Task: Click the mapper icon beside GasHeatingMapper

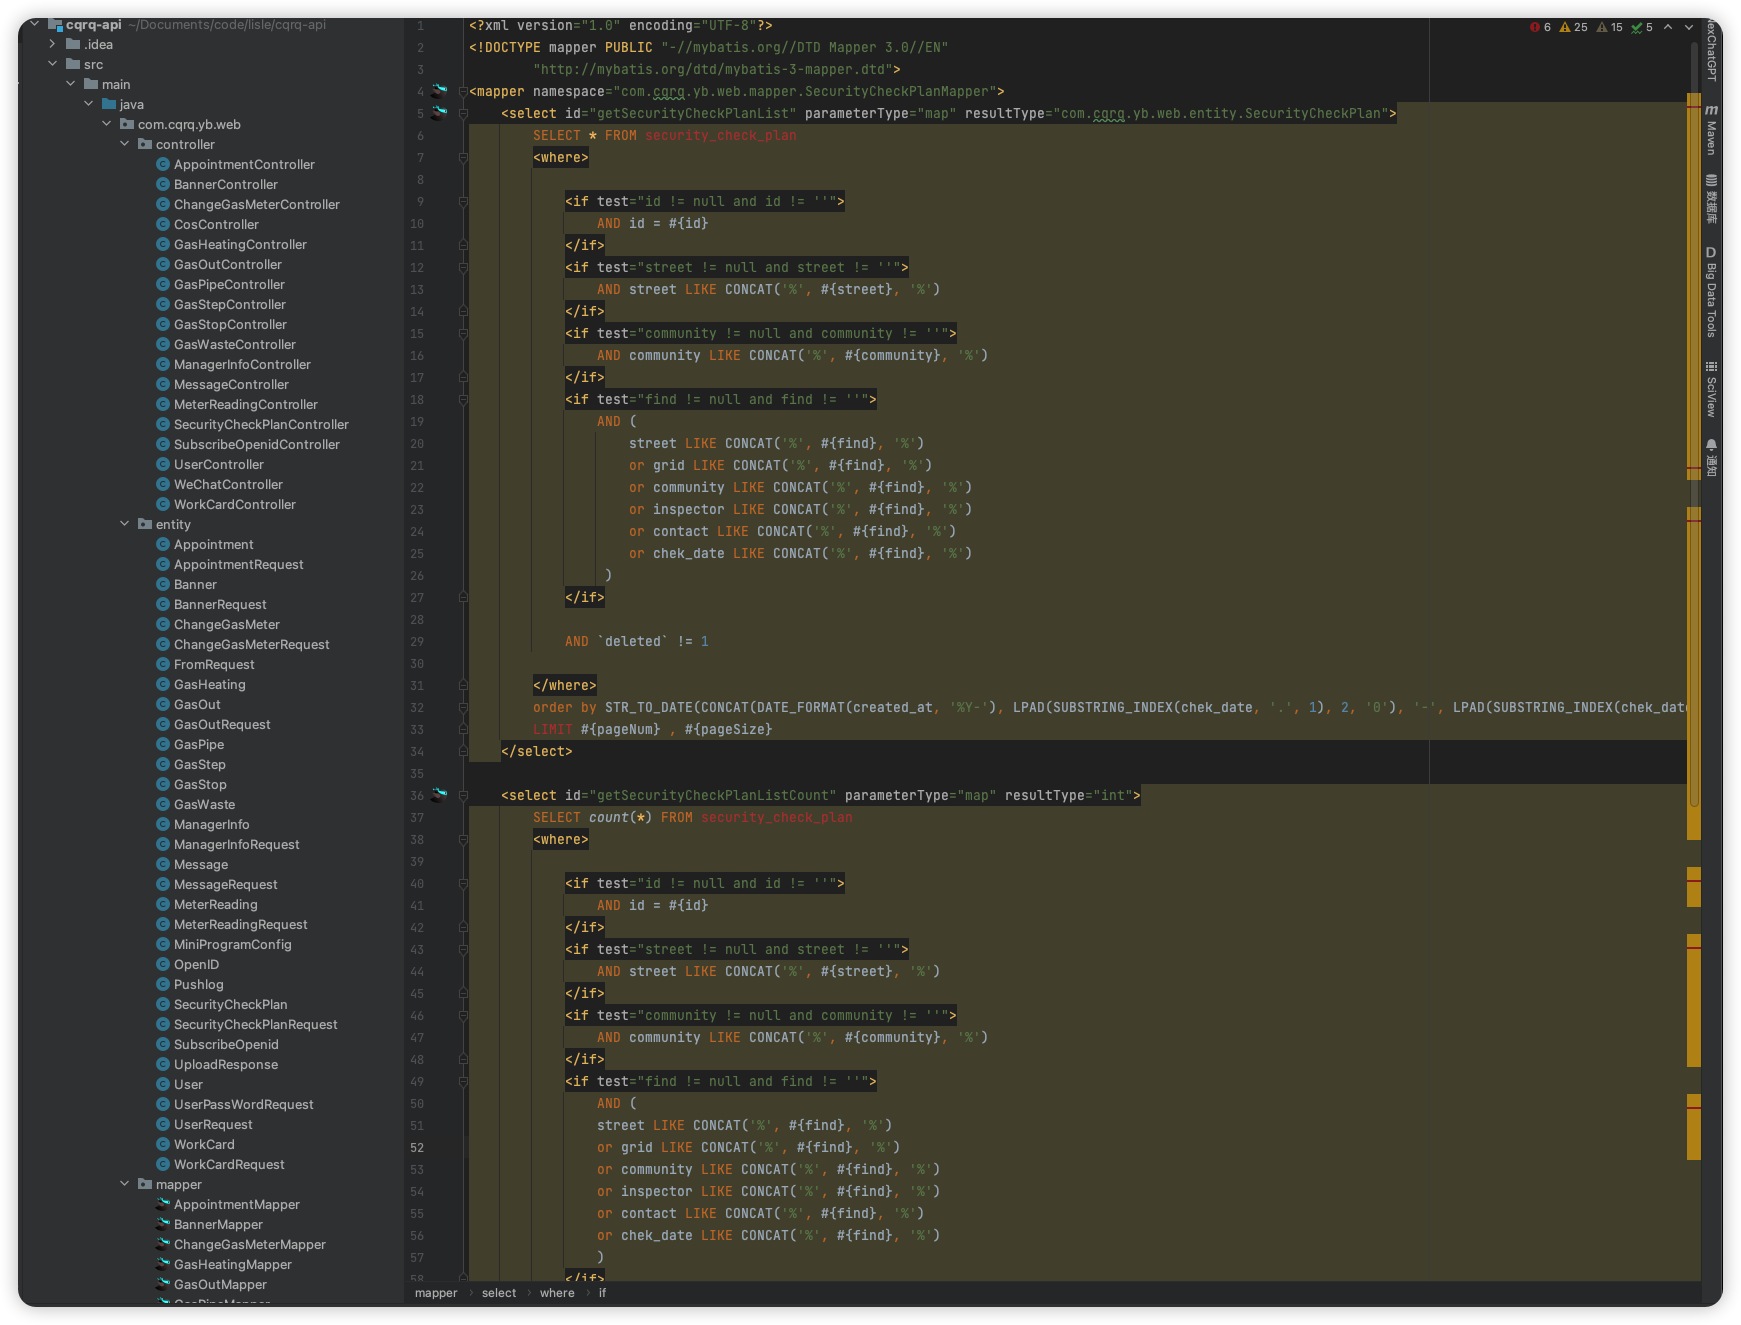Action: 163,1264
